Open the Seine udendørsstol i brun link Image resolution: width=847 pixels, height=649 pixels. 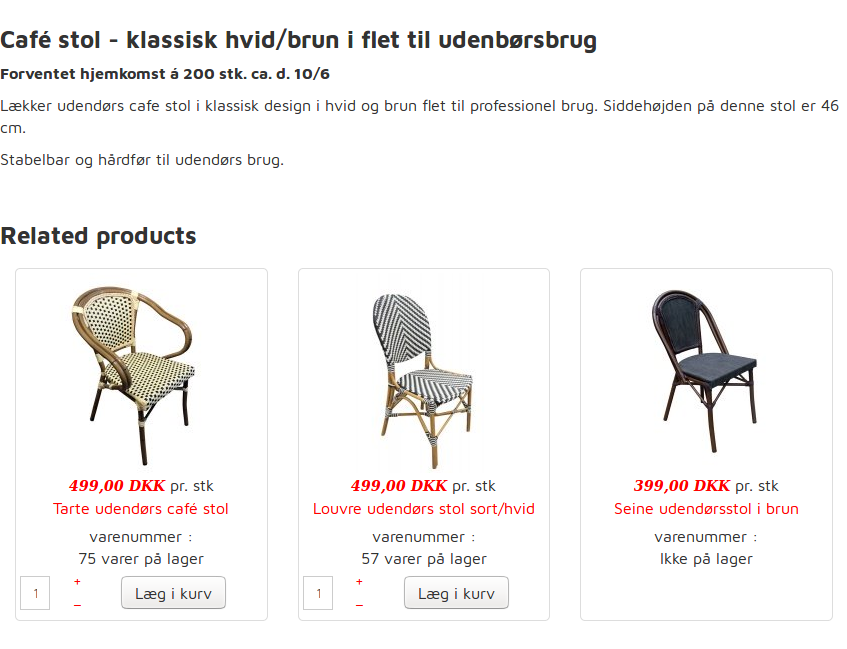(x=706, y=509)
